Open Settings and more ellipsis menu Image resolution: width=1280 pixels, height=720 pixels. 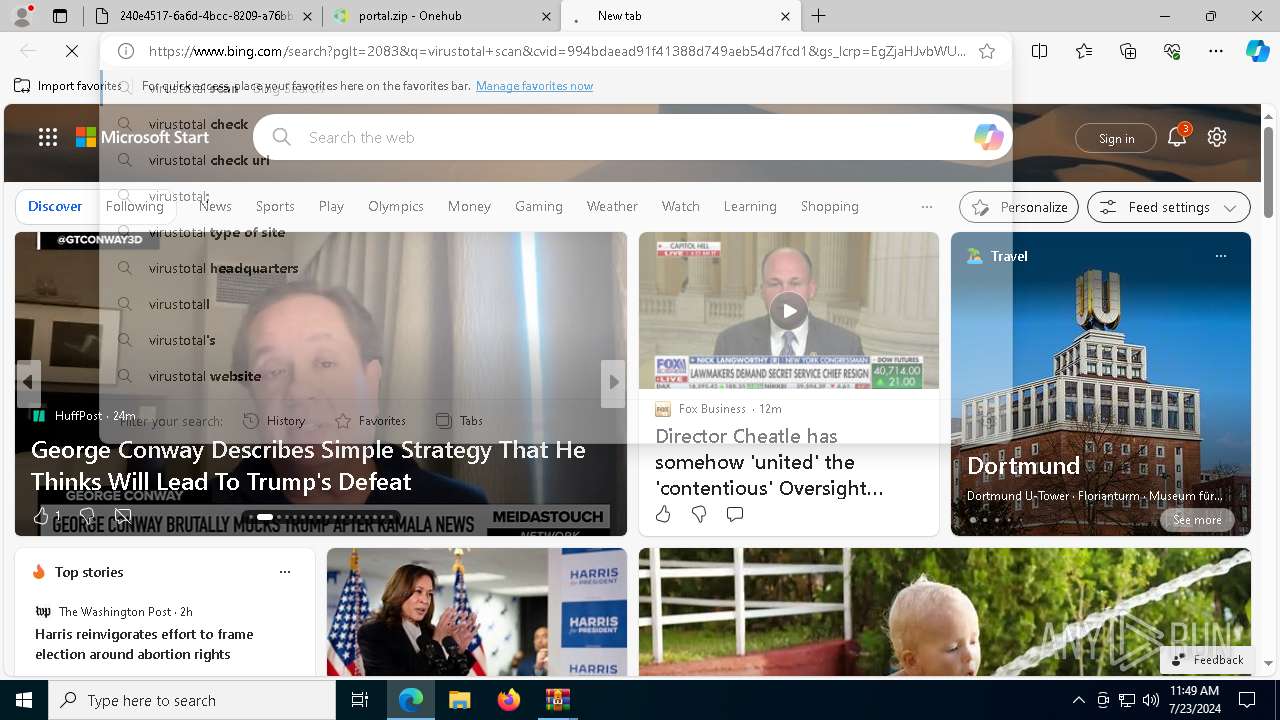click(x=1216, y=51)
